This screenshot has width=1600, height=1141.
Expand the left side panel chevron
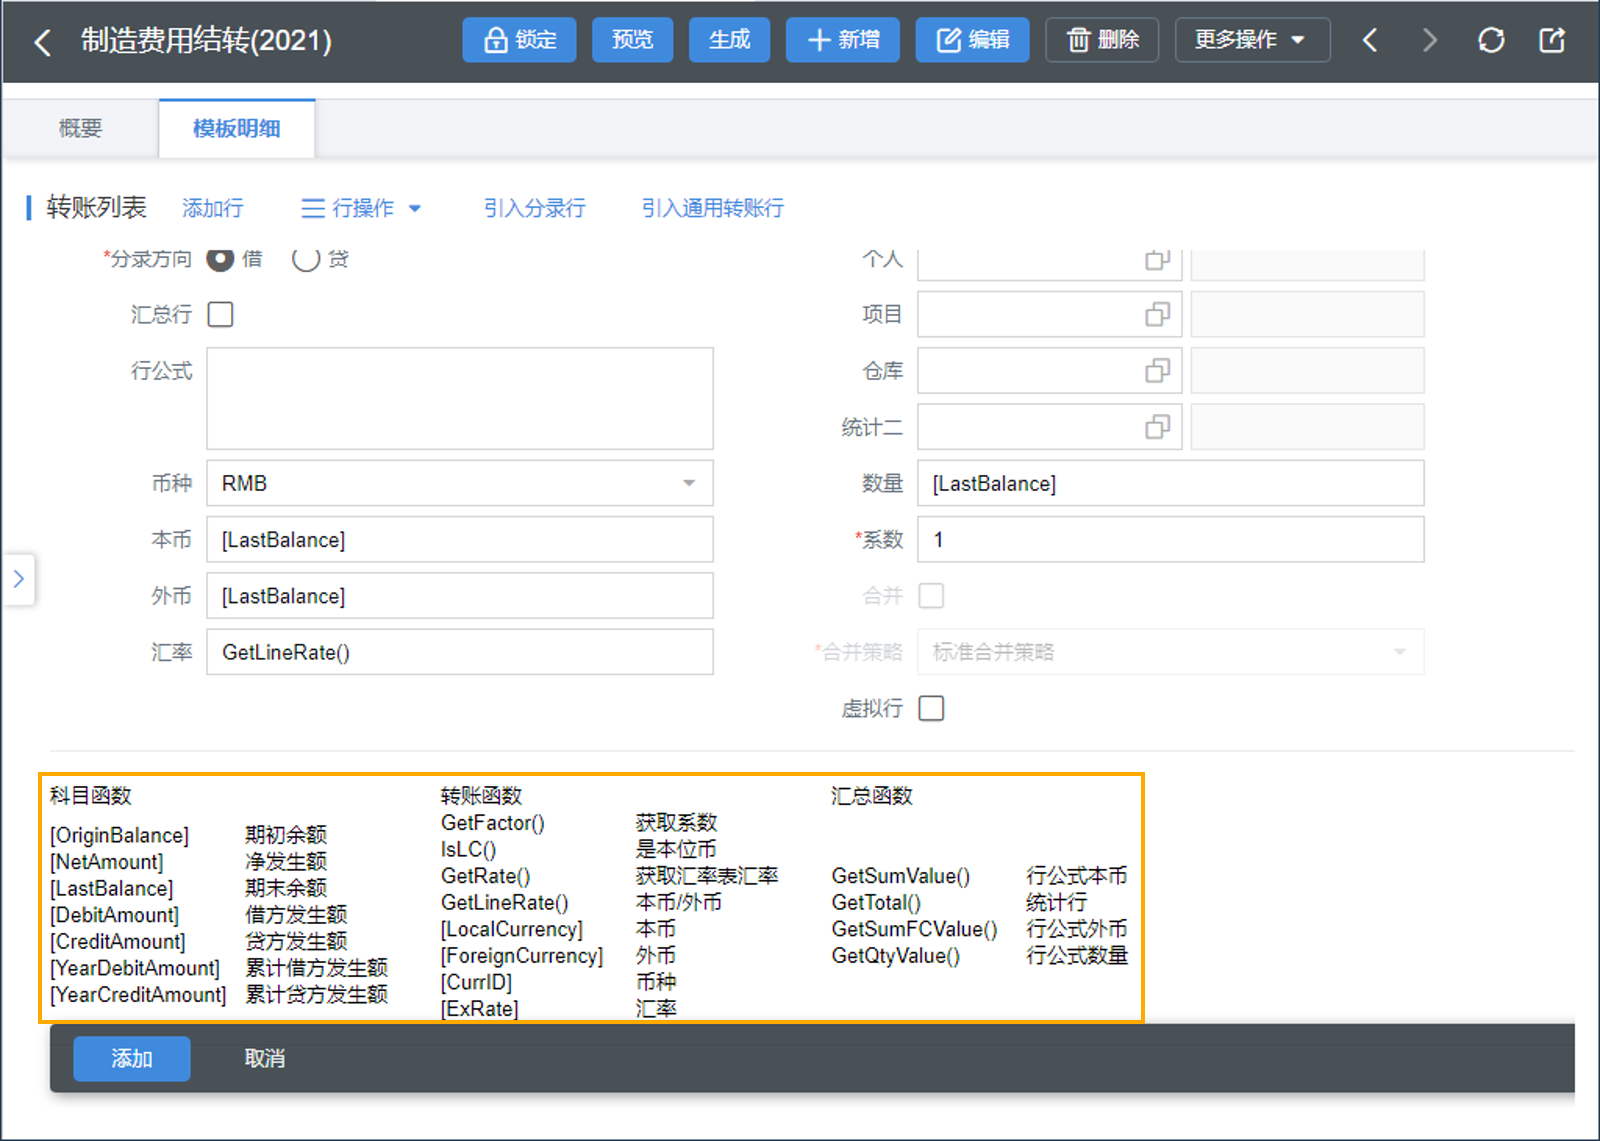(x=19, y=579)
